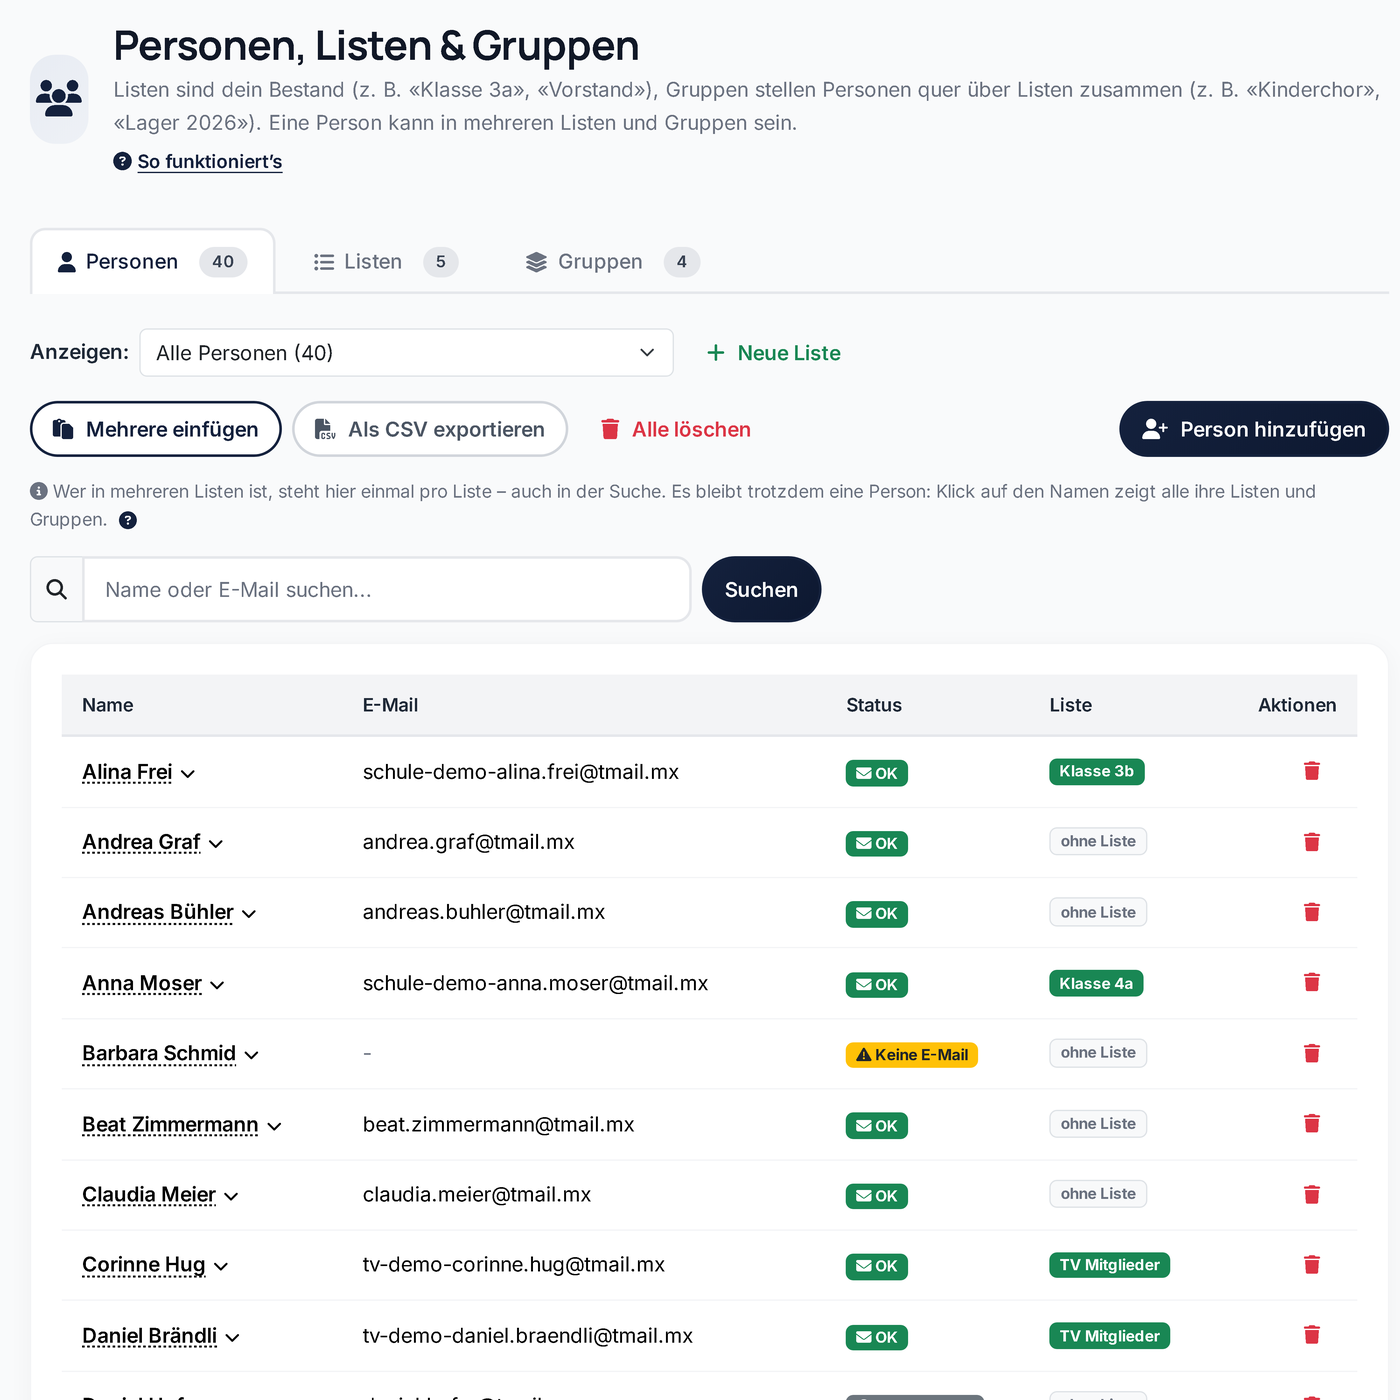1400x1400 pixels.
Task: Click the OK mail status badge for Alina Frei
Action: pyautogui.click(x=877, y=773)
